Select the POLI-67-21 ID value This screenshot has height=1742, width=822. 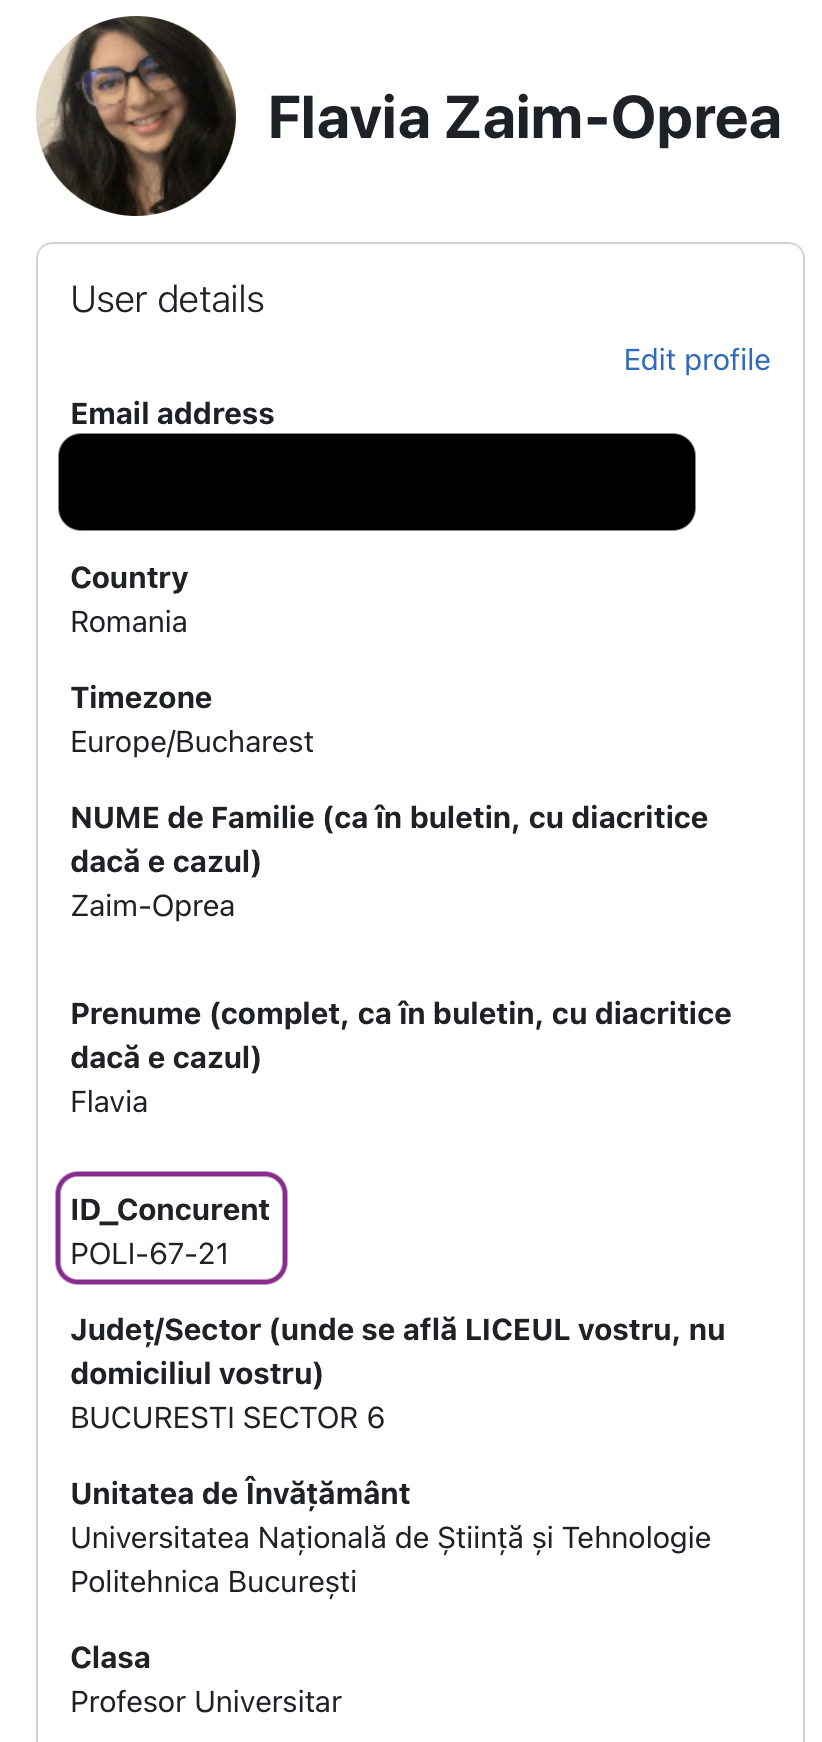point(150,1254)
